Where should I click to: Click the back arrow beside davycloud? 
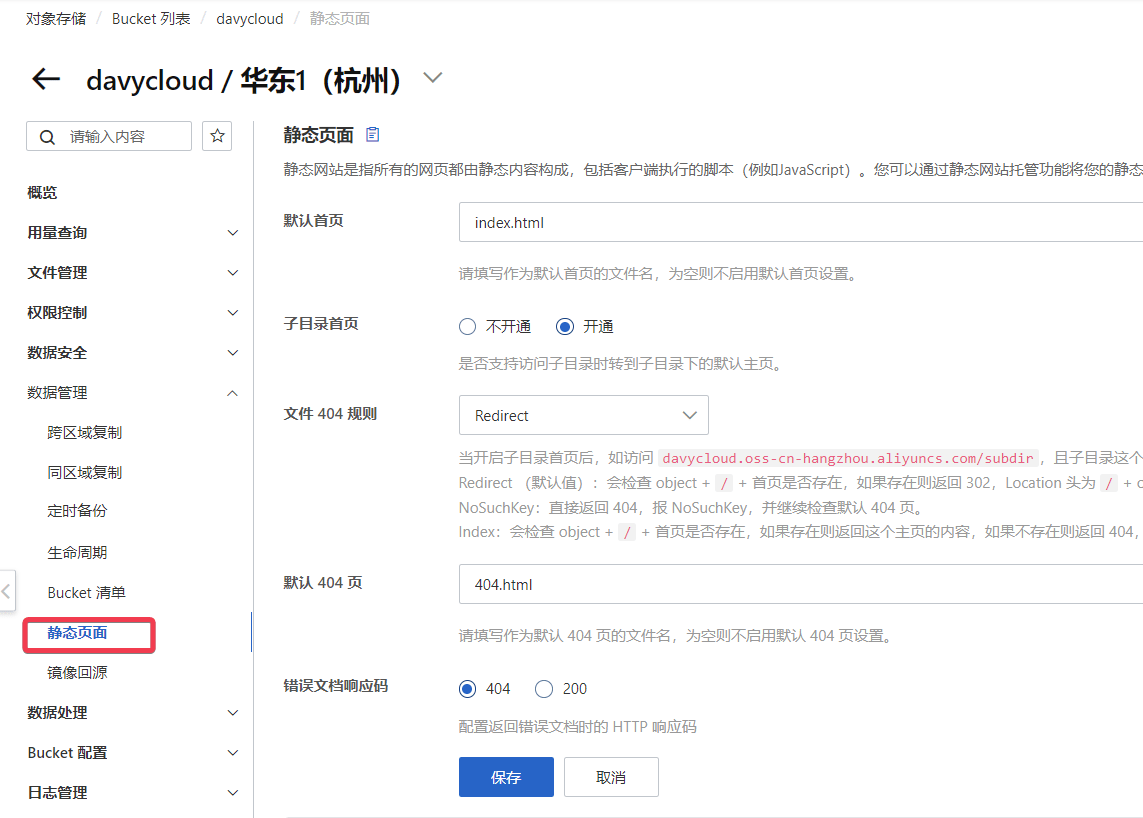[46, 80]
